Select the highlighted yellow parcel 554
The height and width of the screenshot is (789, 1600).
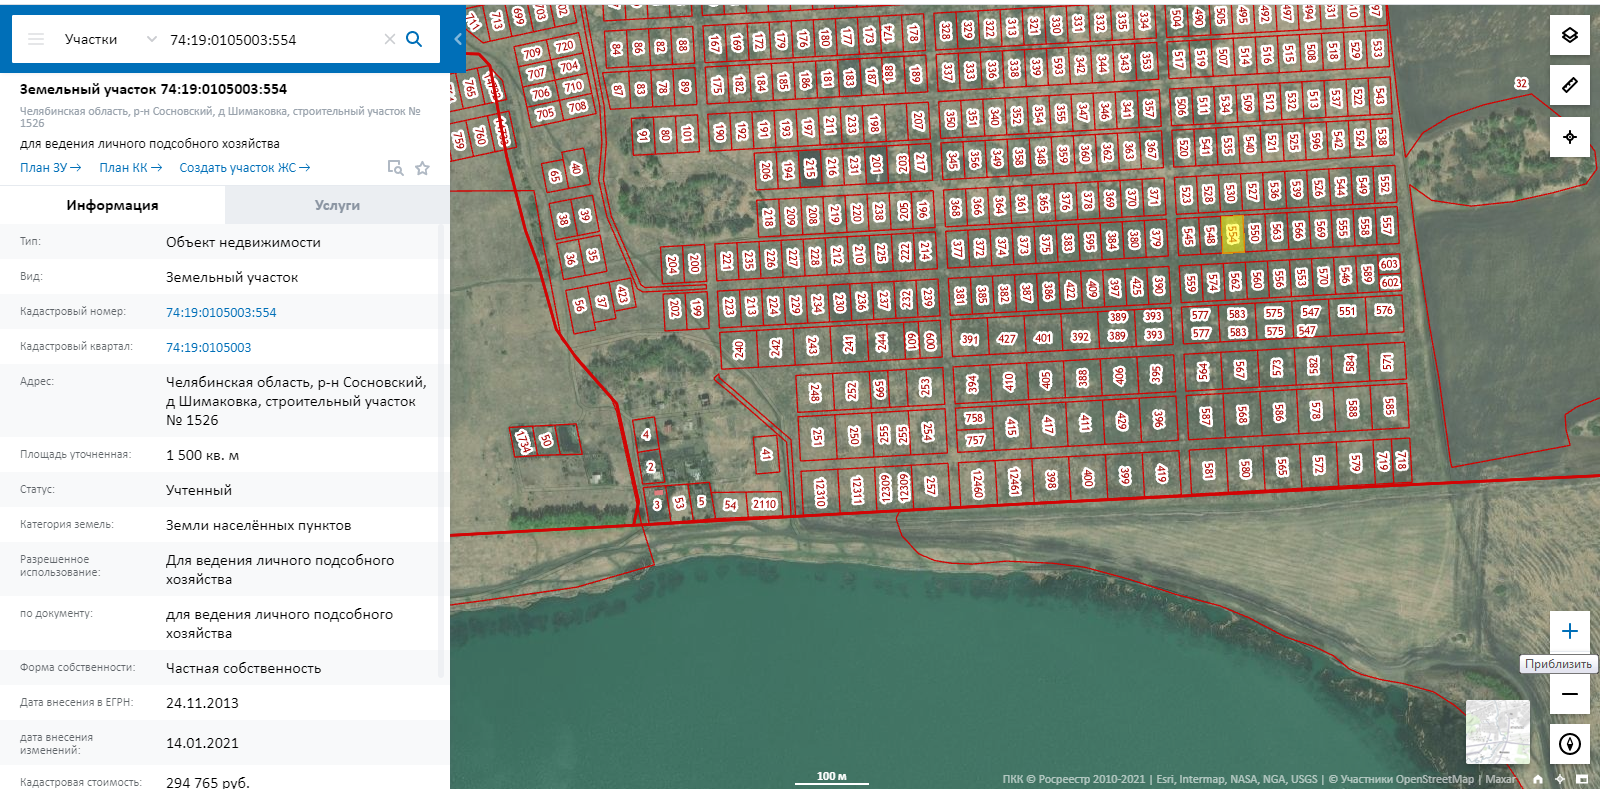[x=1232, y=234]
